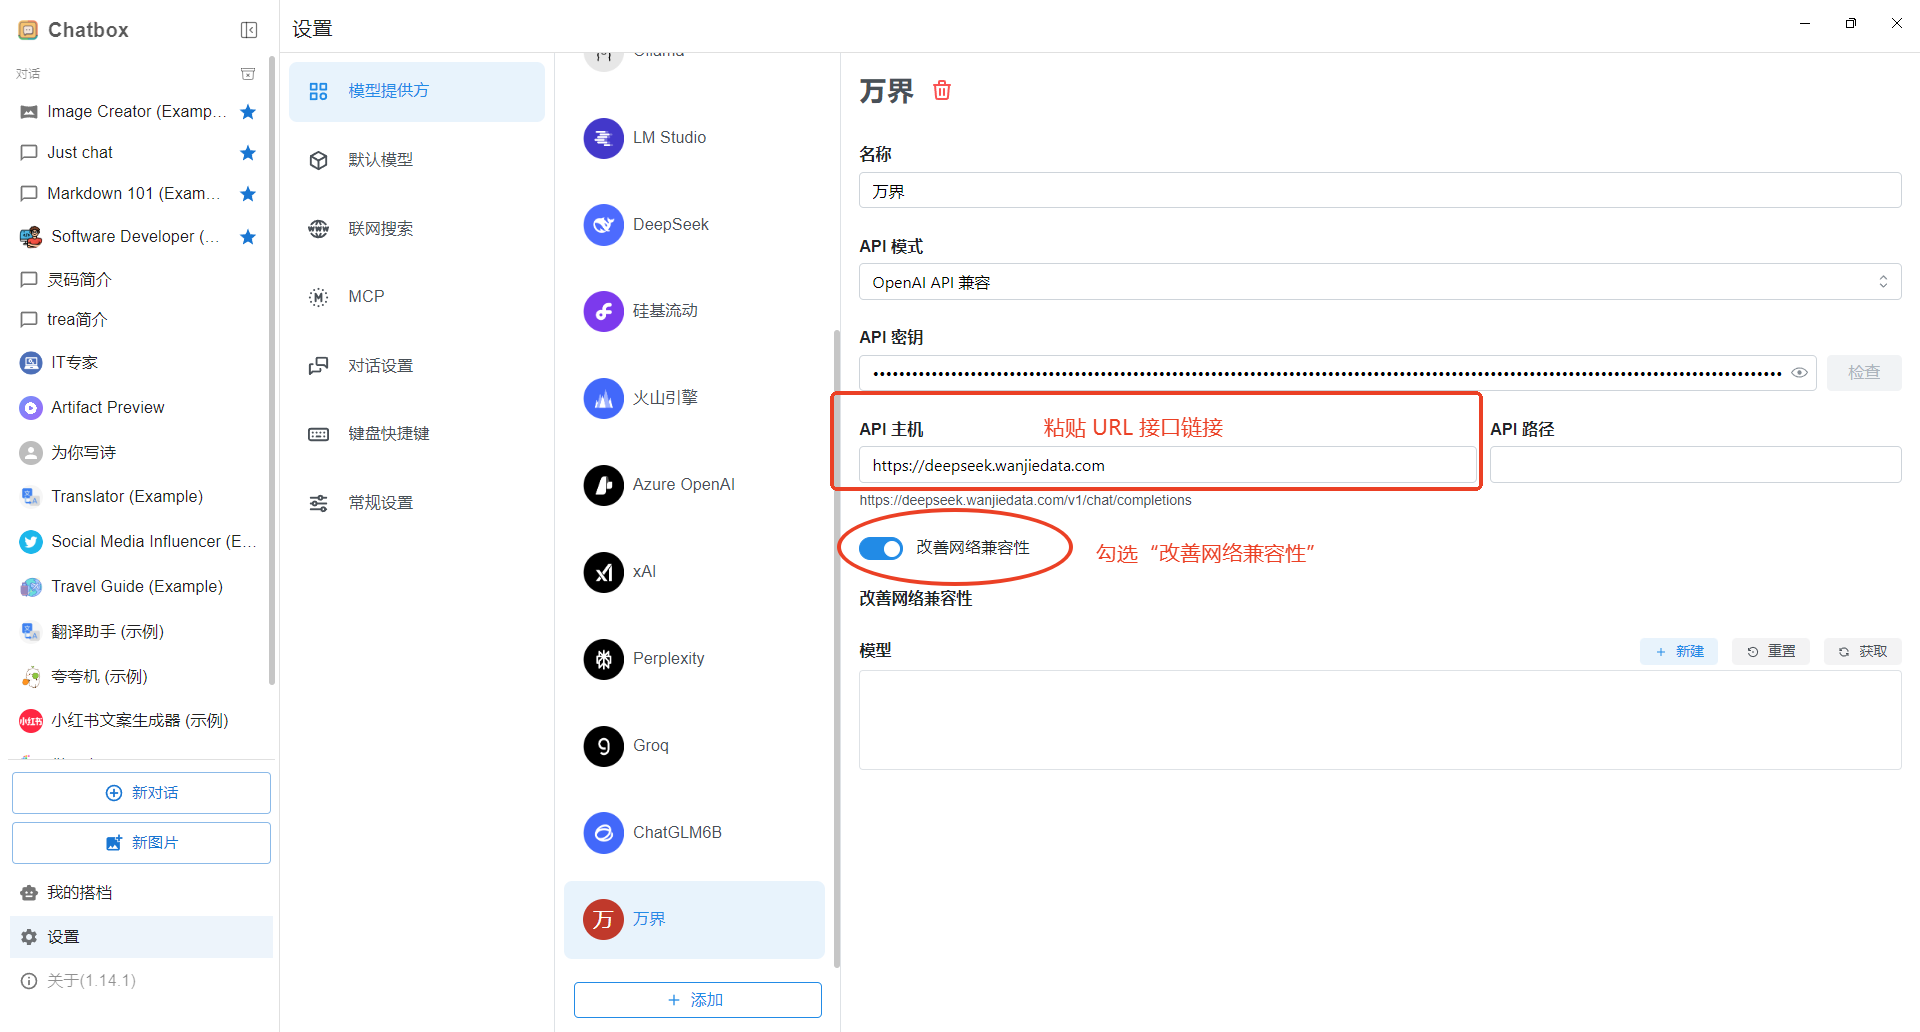Open the 灵码简介 conversation
Image resolution: width=1920 pixels, height=1032 pixels.
pos(138,279)
